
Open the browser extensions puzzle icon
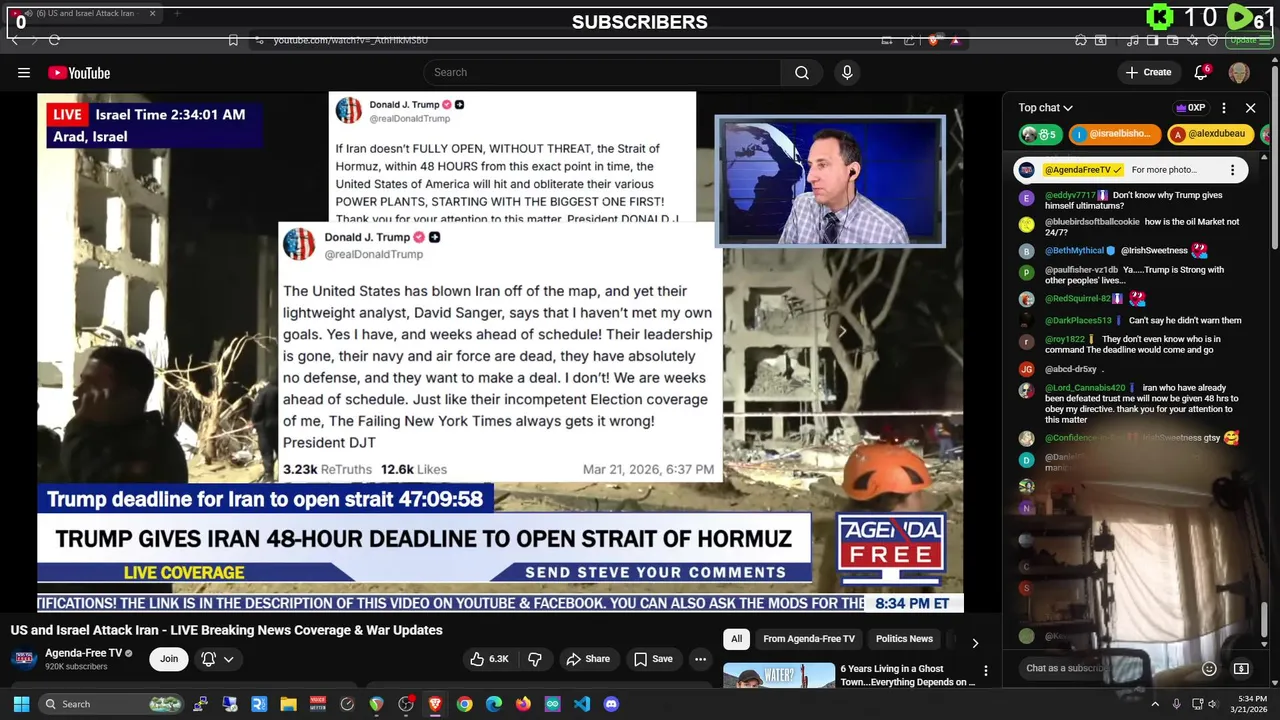coord(1081,40)
